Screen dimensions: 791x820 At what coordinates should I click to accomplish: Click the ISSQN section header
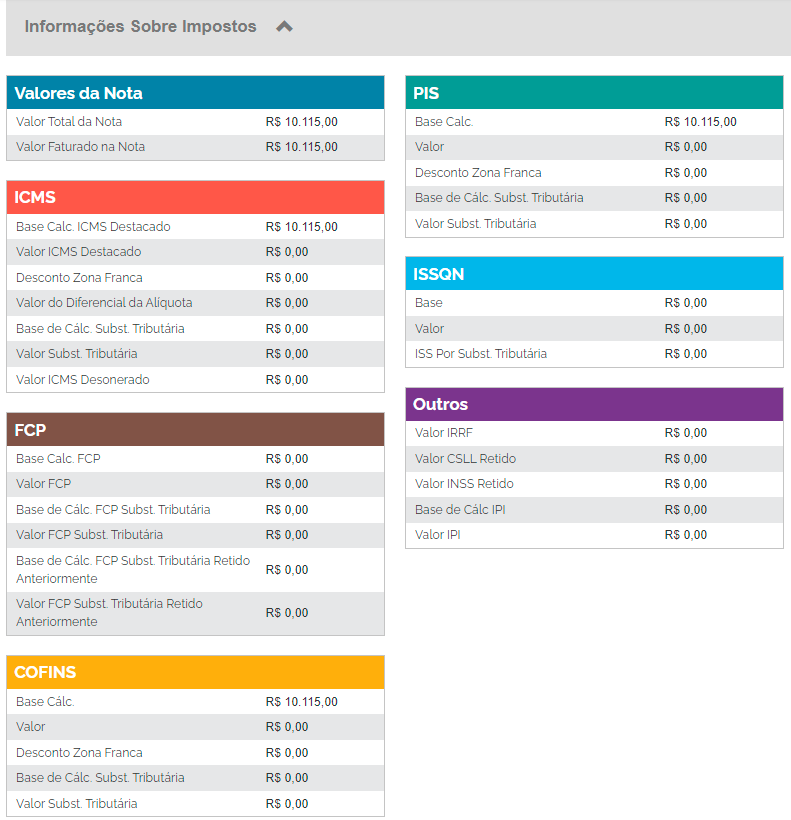click(594, 274)
